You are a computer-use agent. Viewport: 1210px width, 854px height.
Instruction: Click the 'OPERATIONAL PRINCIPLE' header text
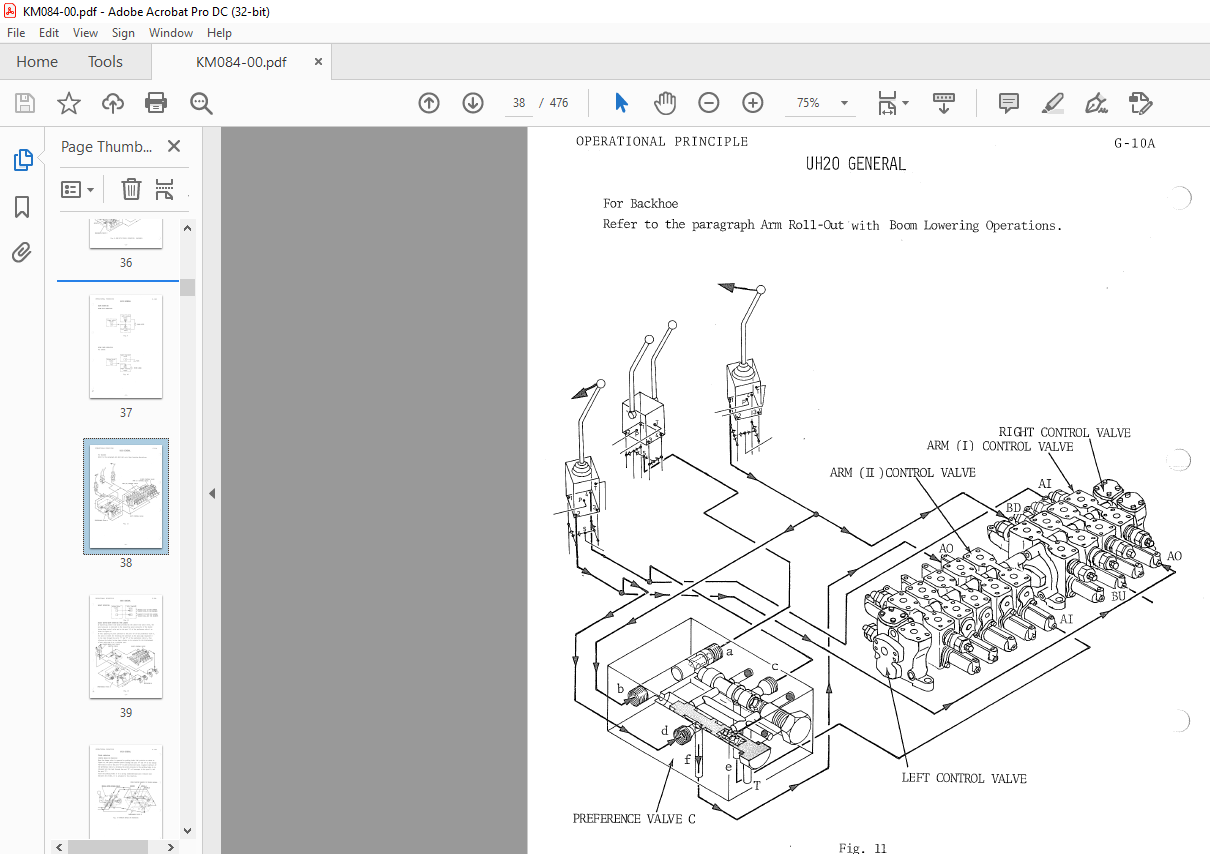pos(662,142)
